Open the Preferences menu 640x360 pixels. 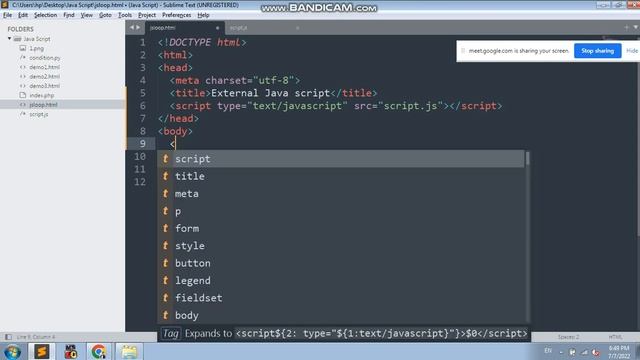(x=176, y=15)
